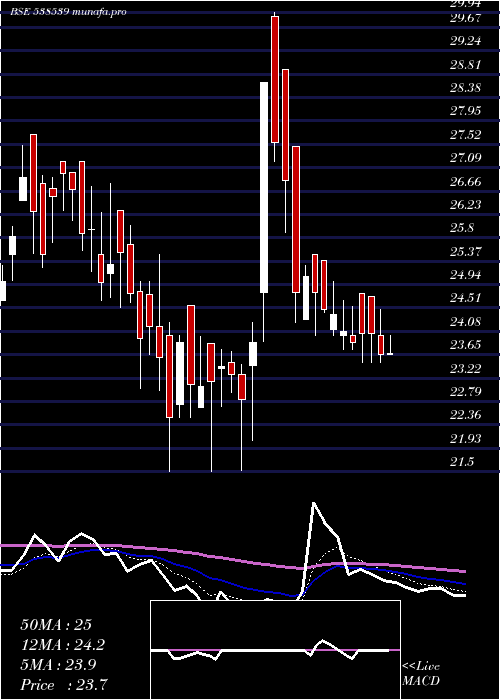Click the 21.93 price axis label

coord(466,438)
